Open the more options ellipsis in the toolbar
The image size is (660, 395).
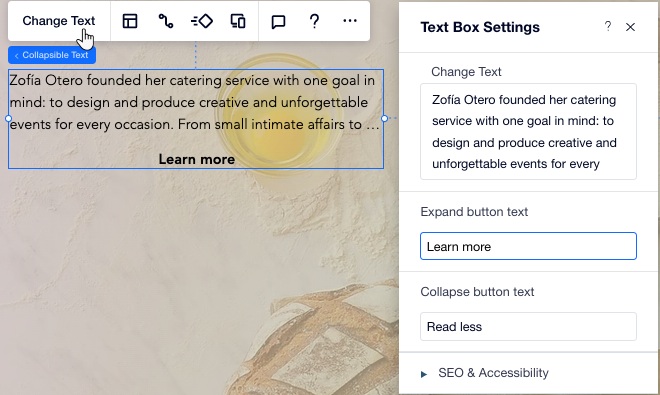(x=350, y=20)
